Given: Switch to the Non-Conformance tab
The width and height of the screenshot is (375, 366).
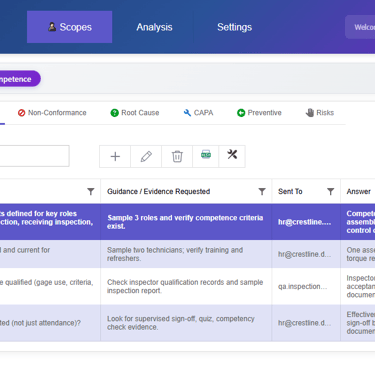Looking at the screenshot, I should point(52,113).
